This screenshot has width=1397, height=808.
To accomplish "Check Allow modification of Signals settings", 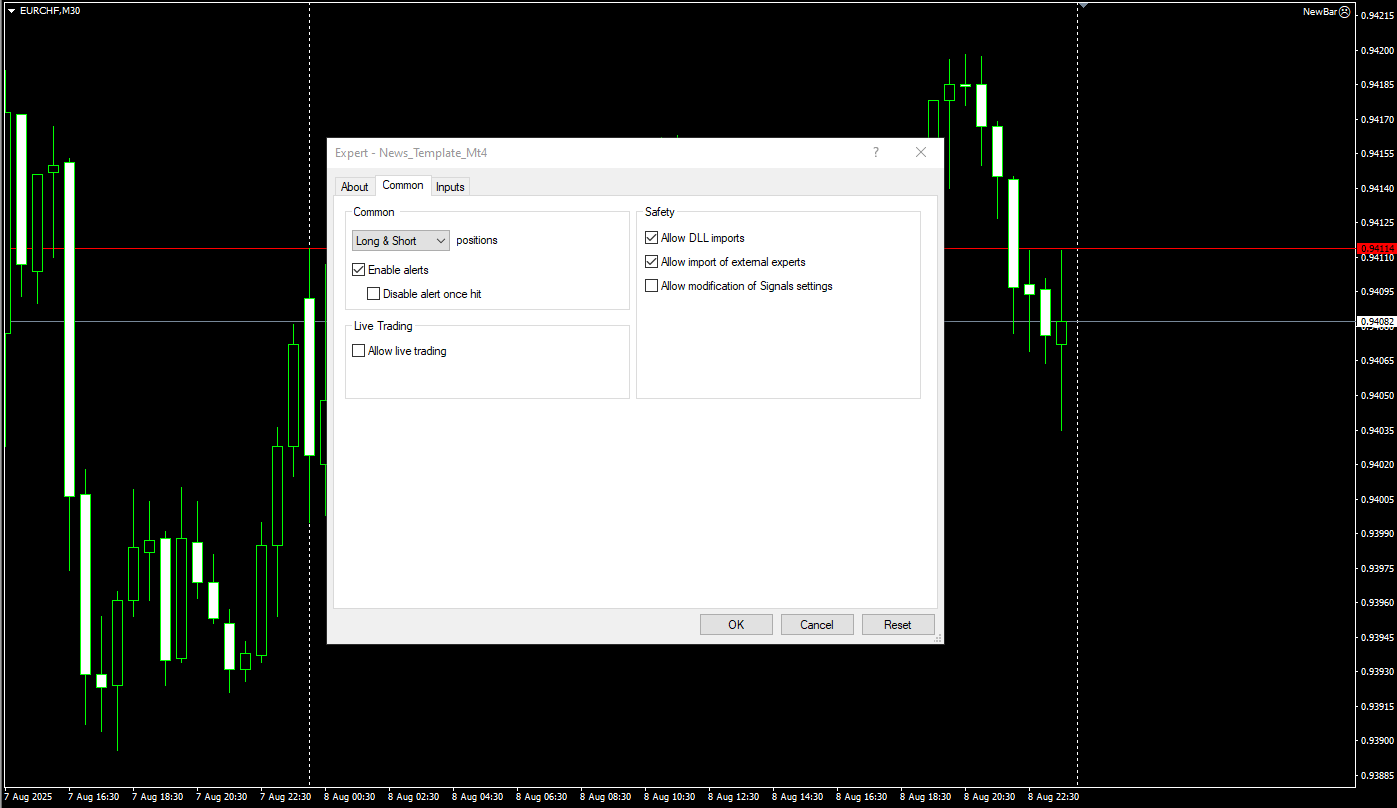I will [x=652, y=286].
